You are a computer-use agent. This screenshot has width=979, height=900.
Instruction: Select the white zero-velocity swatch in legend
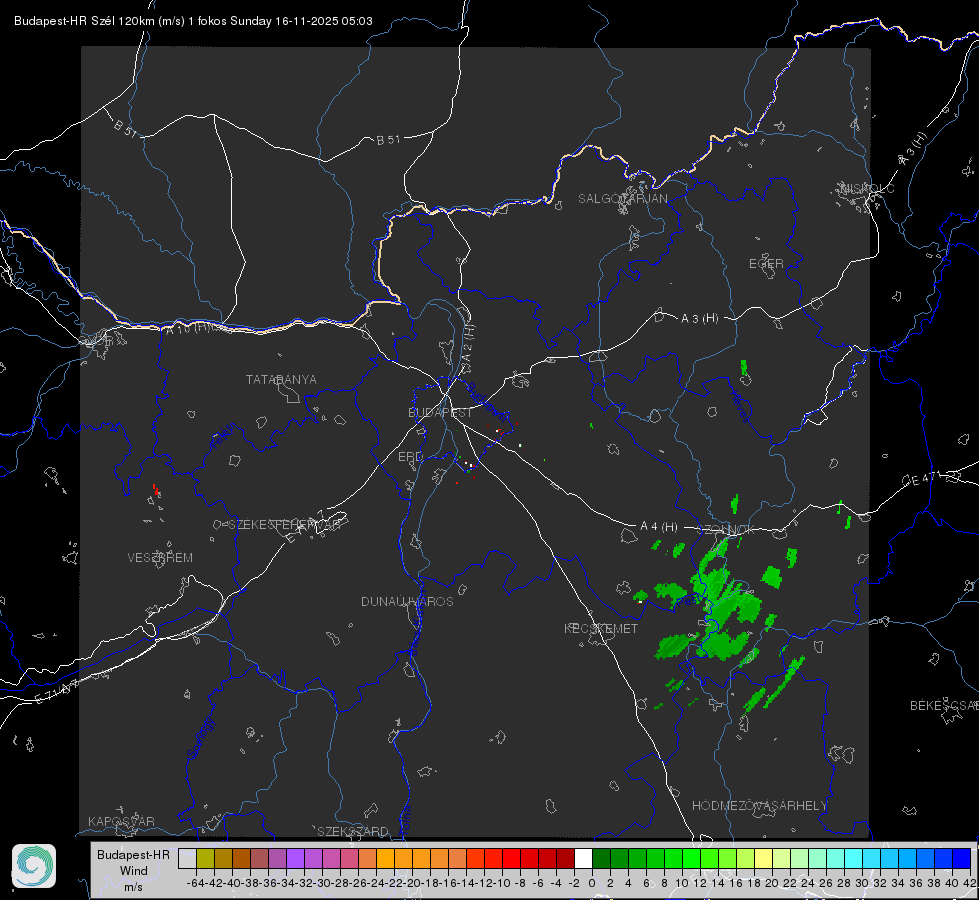click(583, 859)
